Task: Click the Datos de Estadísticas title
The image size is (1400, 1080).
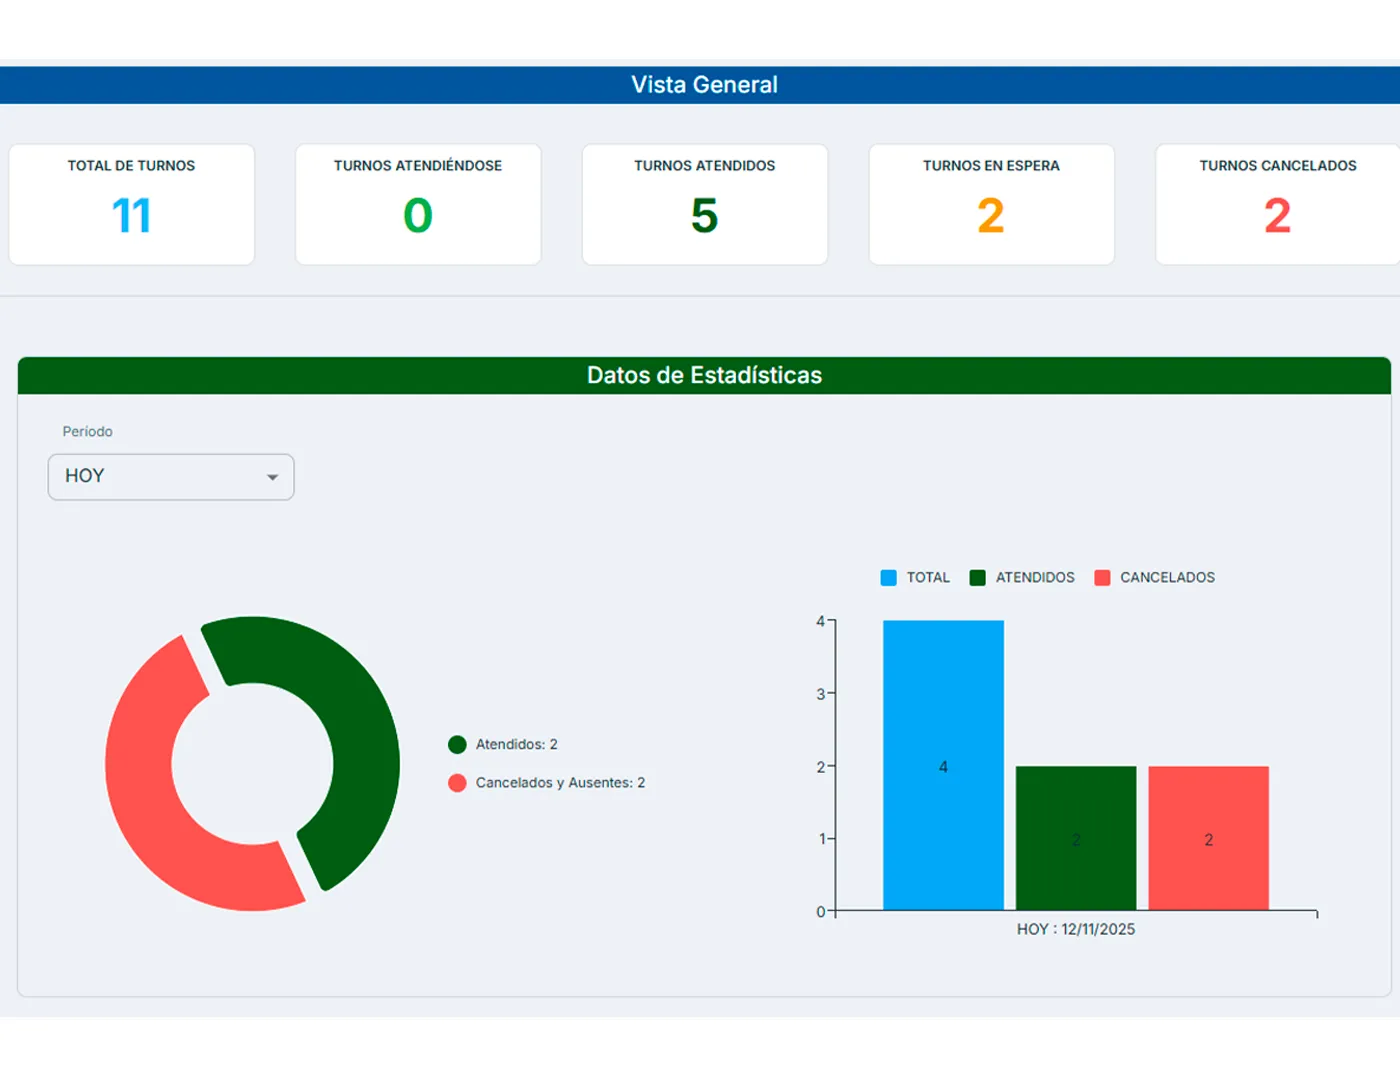Action: pos(704,375)
